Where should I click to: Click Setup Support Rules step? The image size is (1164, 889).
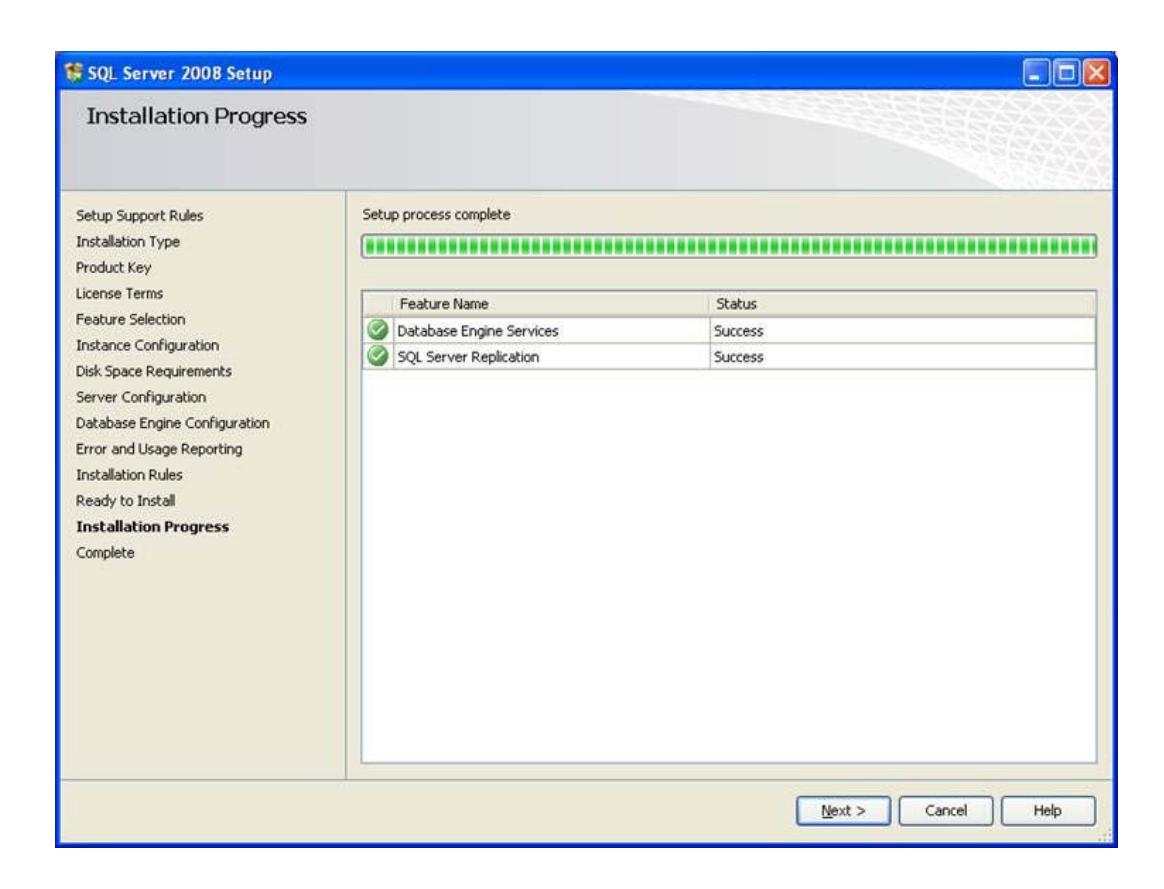pyautogui.click(x=139, y=215)
